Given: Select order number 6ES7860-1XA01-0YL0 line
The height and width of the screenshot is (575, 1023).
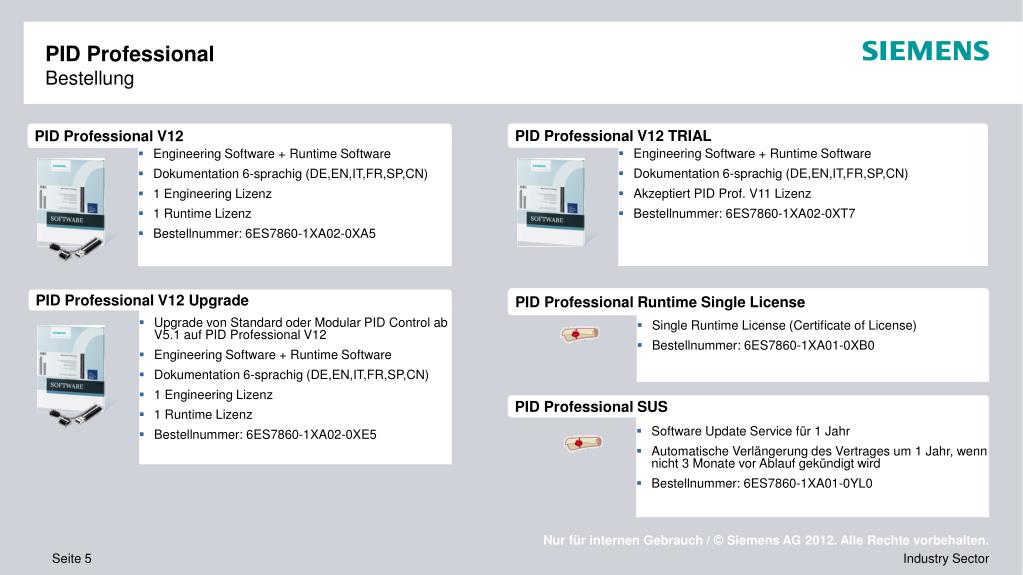Looking at the screenshot, I should 761,484.
